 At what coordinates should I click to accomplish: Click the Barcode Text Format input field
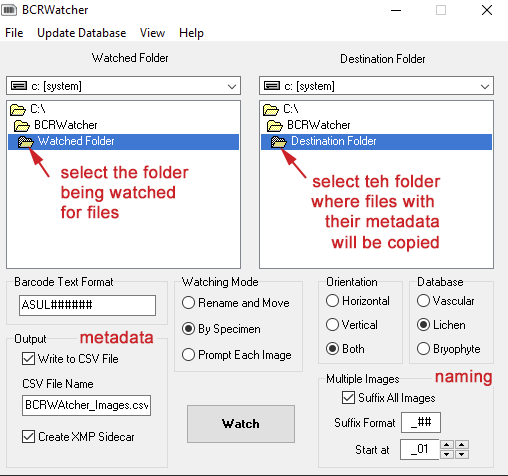pos(87,305)
